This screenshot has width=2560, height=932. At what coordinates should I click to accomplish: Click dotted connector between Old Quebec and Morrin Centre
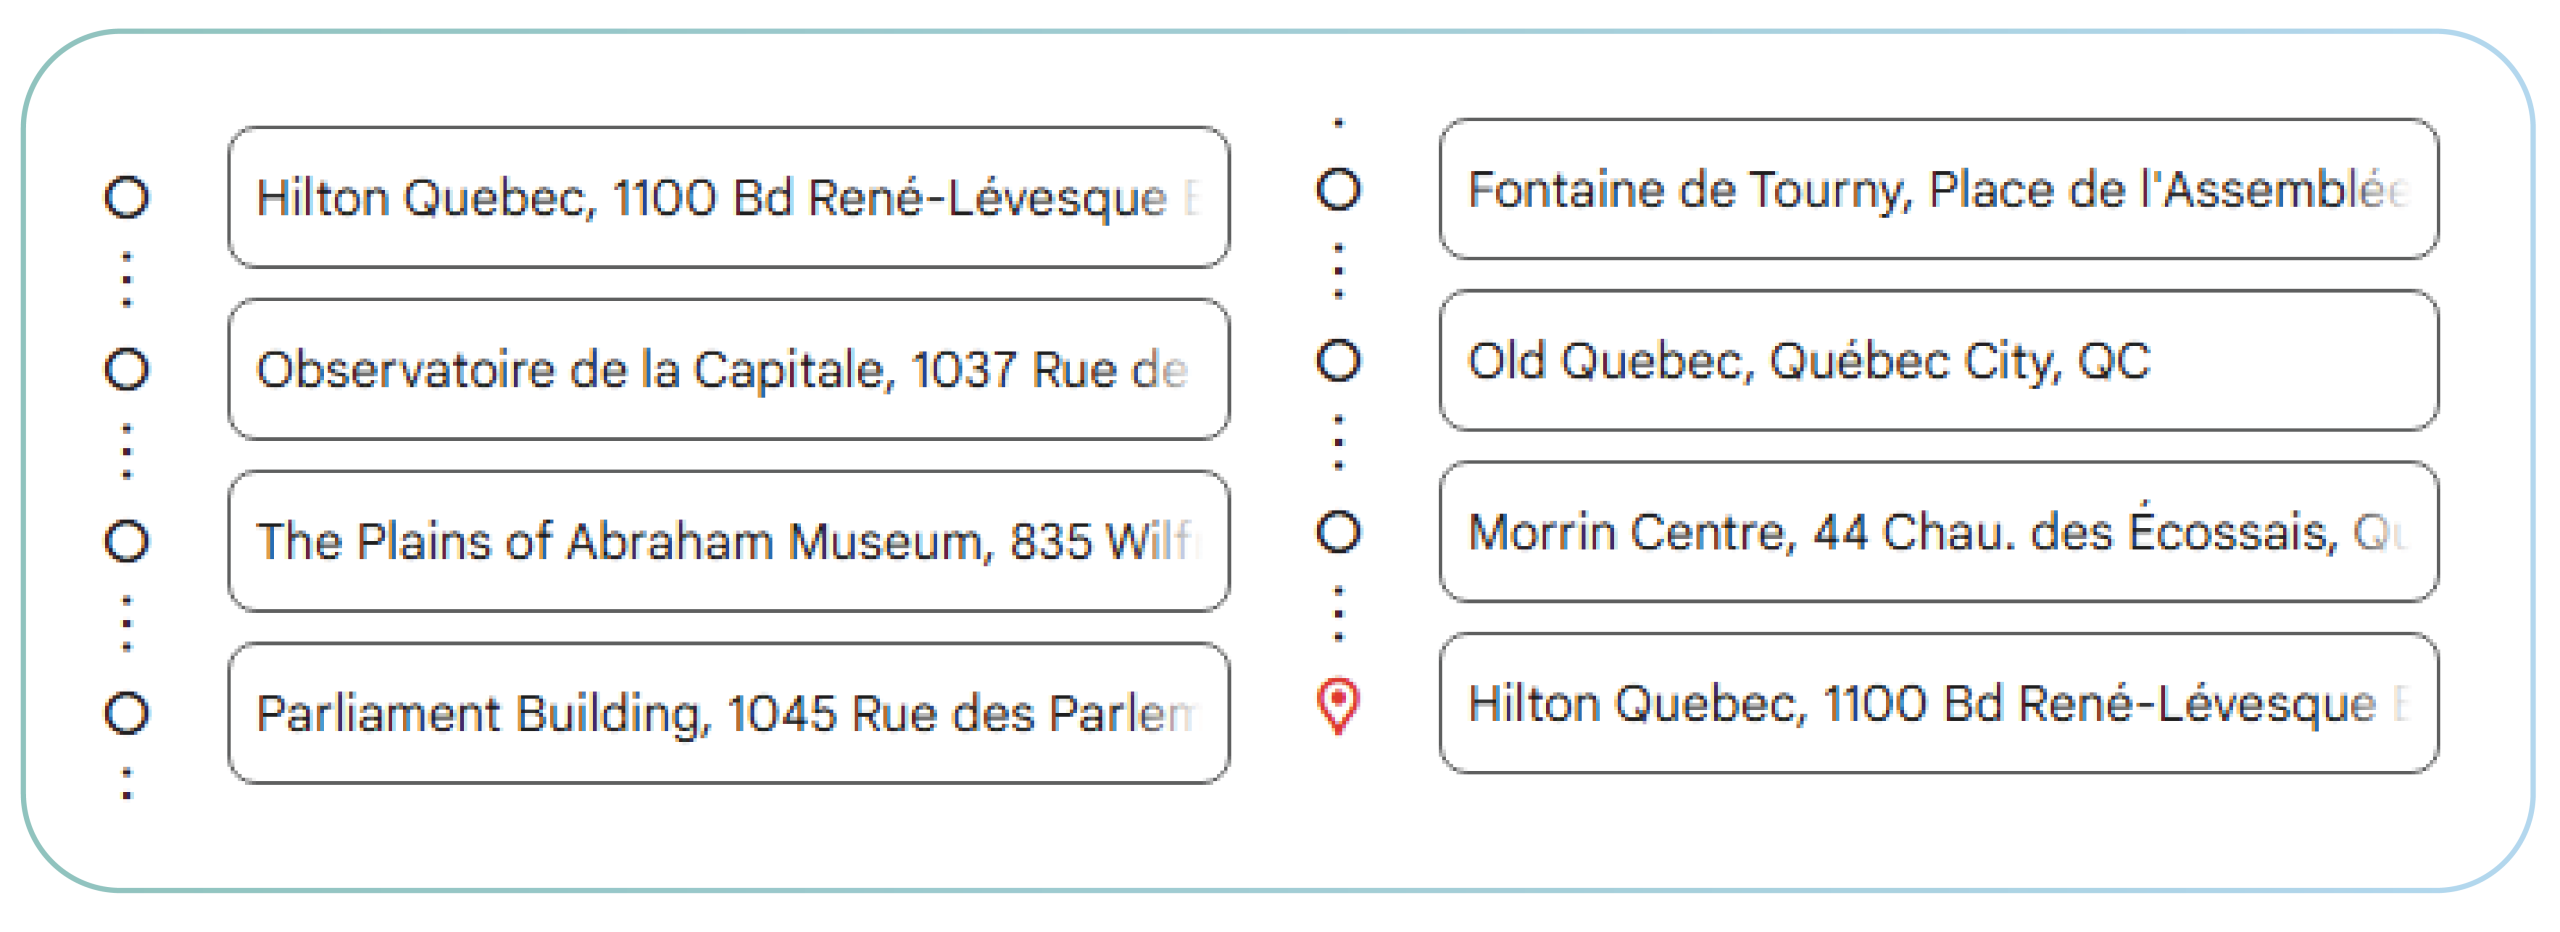(1339, 444)
